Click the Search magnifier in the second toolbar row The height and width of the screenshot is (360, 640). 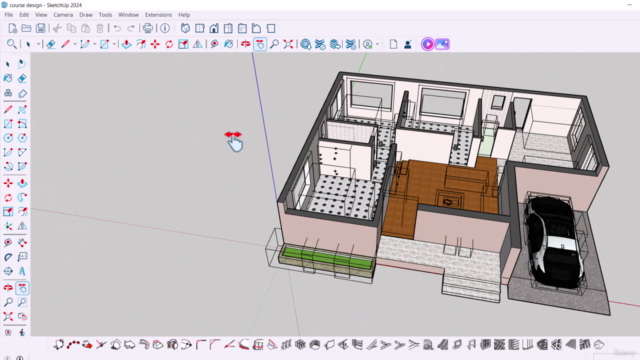pyautogui.click(x=11, y=44)
